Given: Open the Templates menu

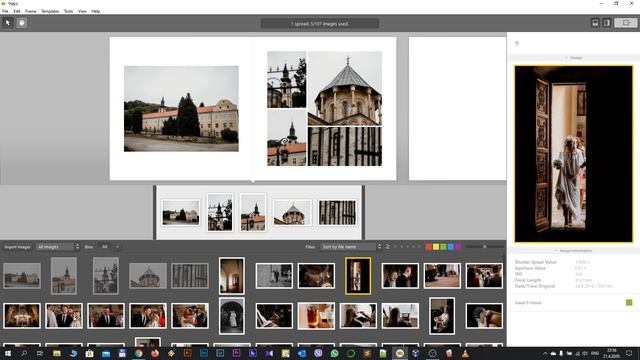Looking at the screenshot, I should [x=50, y=11].
